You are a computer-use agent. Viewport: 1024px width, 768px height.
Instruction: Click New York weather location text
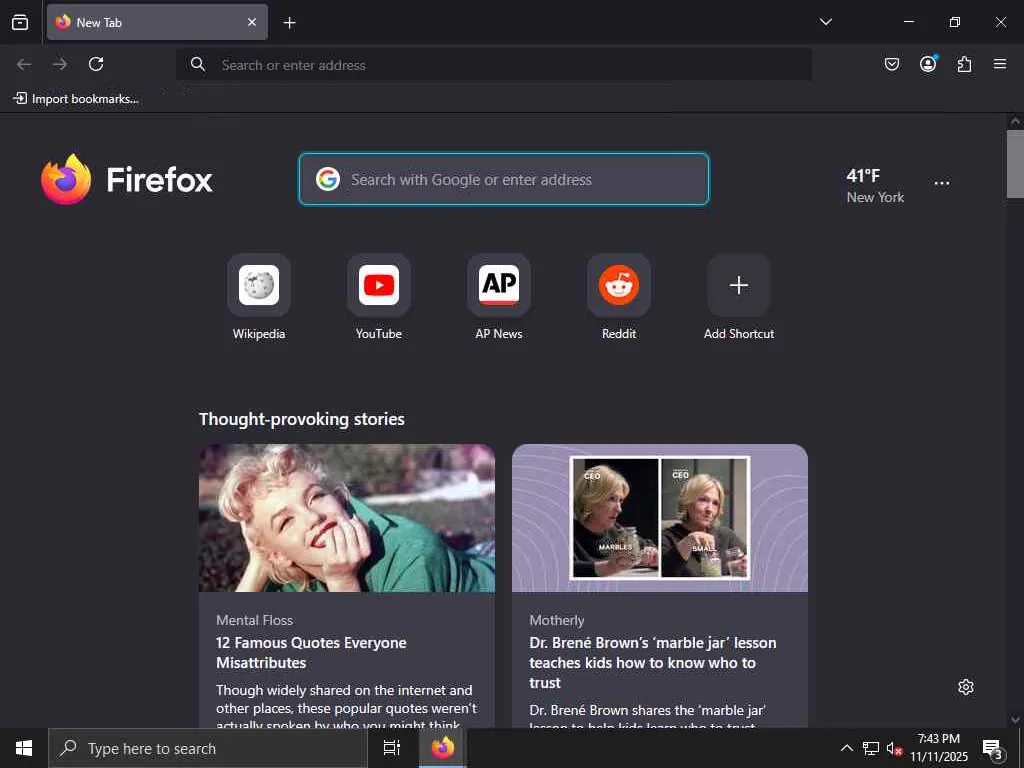coord(875,197)
